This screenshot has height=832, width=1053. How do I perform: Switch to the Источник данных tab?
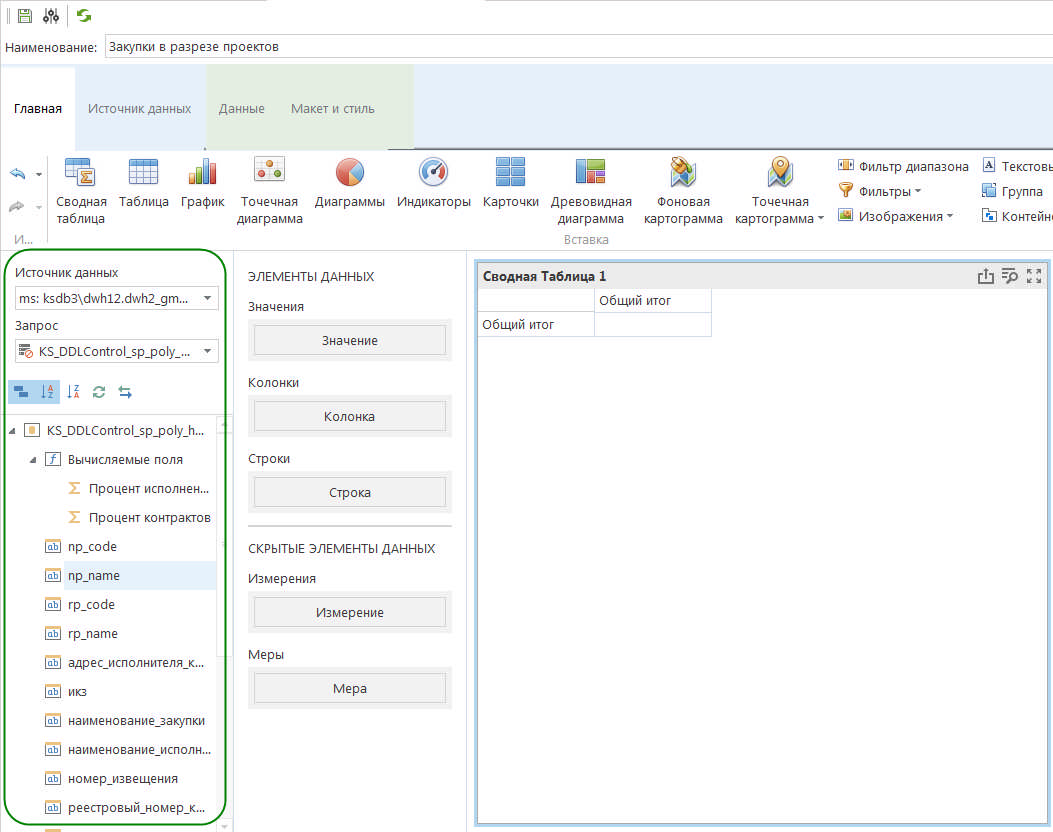pyautogui.click(x=139, y=108)
